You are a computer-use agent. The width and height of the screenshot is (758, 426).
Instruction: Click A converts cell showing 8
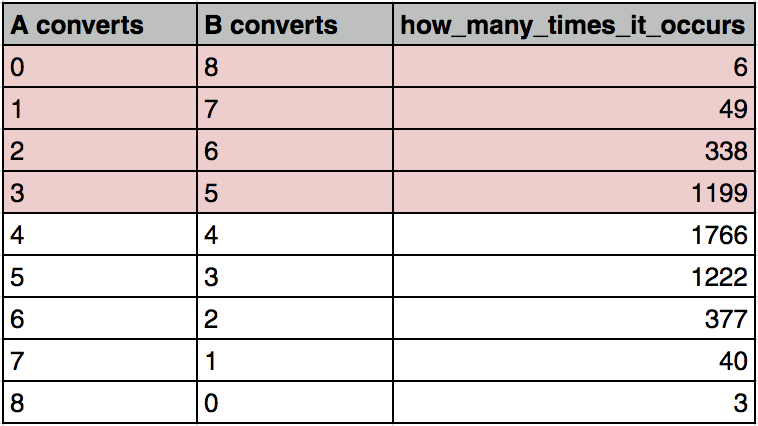[100, 402]
